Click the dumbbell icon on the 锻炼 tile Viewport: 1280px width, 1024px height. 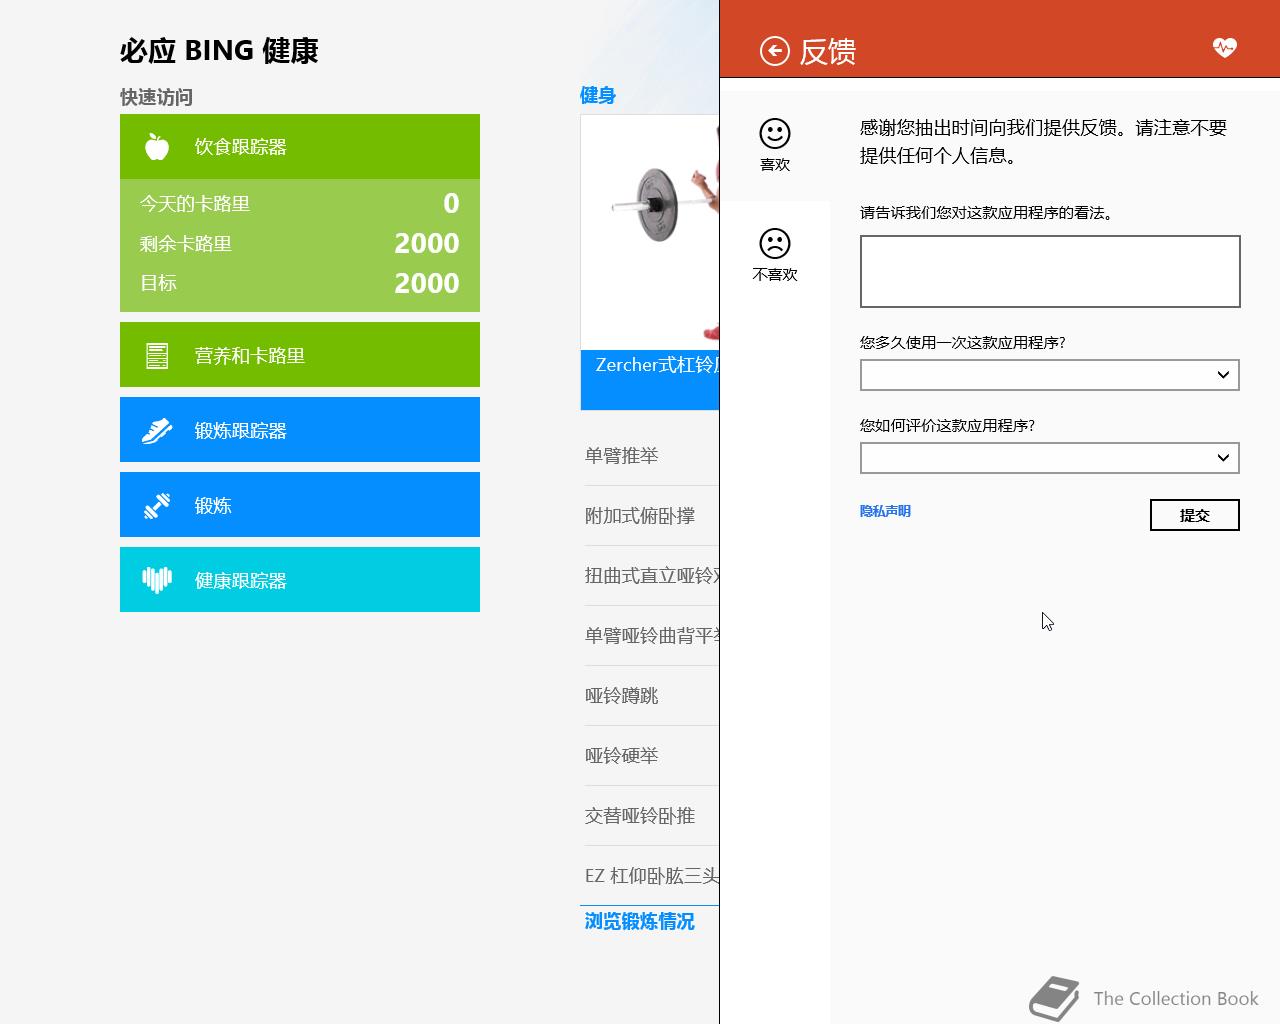[x=157, y=505]
